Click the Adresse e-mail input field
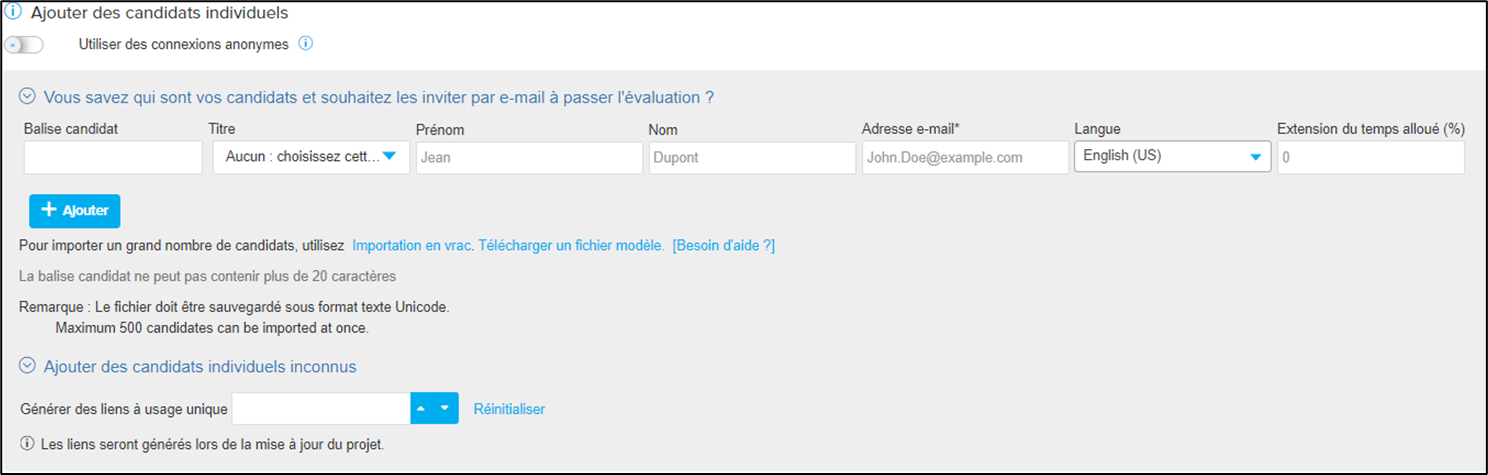Viewport: 1488px width, 475px height. point(965,157)
